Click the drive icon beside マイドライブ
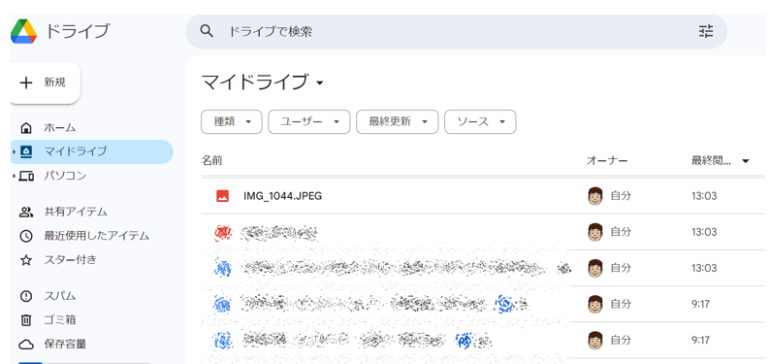 tap(26, 151)
